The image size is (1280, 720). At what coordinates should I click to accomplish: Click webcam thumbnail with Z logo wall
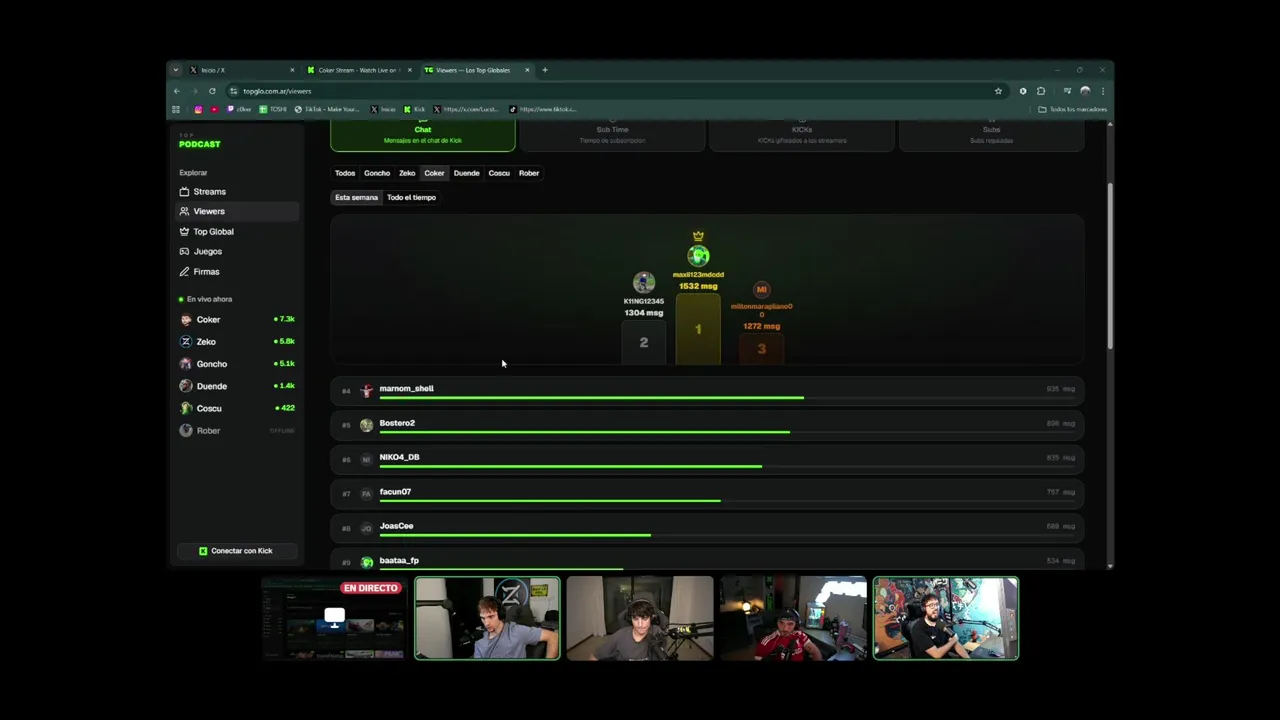(487, 619)
